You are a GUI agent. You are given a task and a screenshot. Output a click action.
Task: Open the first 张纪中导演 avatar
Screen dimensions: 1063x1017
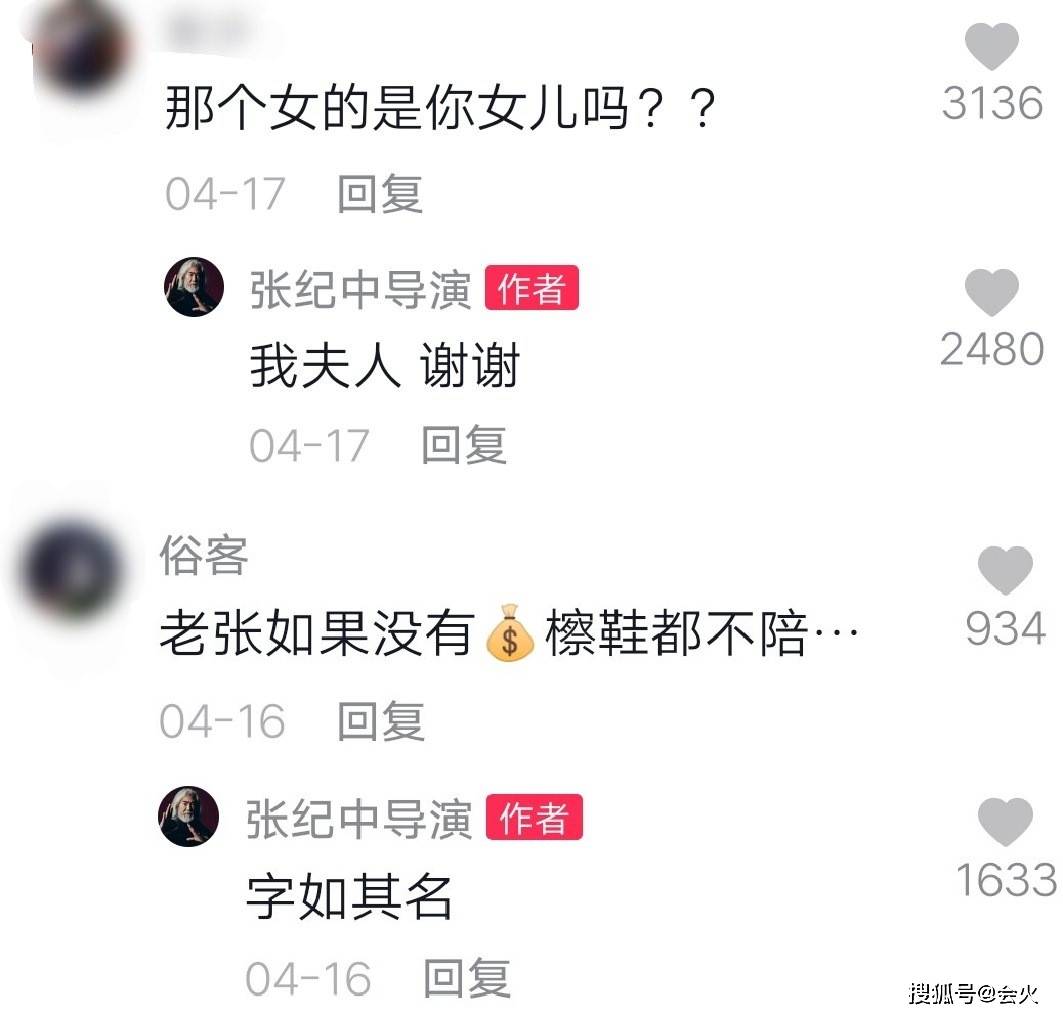tap(194, 287)
